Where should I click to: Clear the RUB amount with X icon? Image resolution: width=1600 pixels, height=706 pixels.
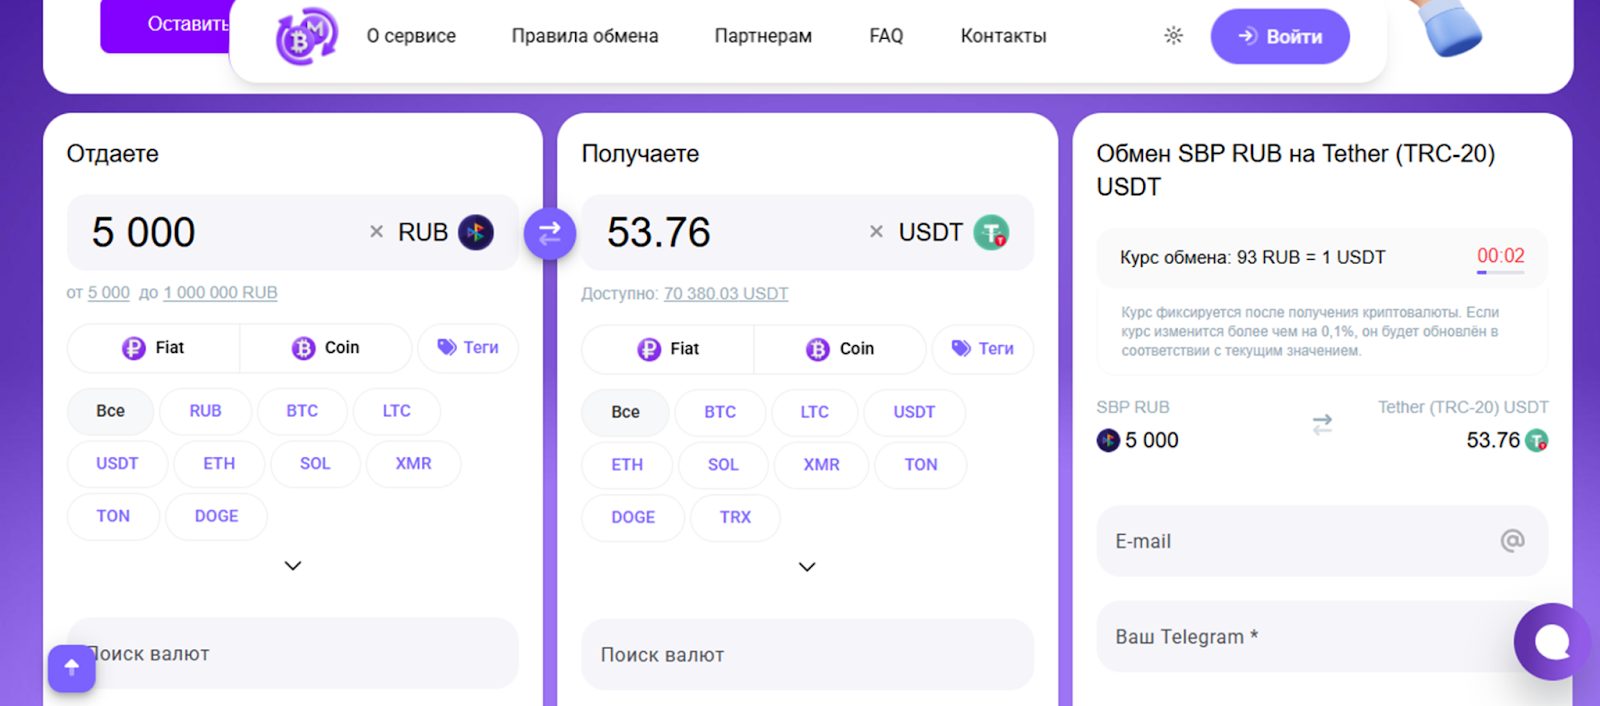376,232
